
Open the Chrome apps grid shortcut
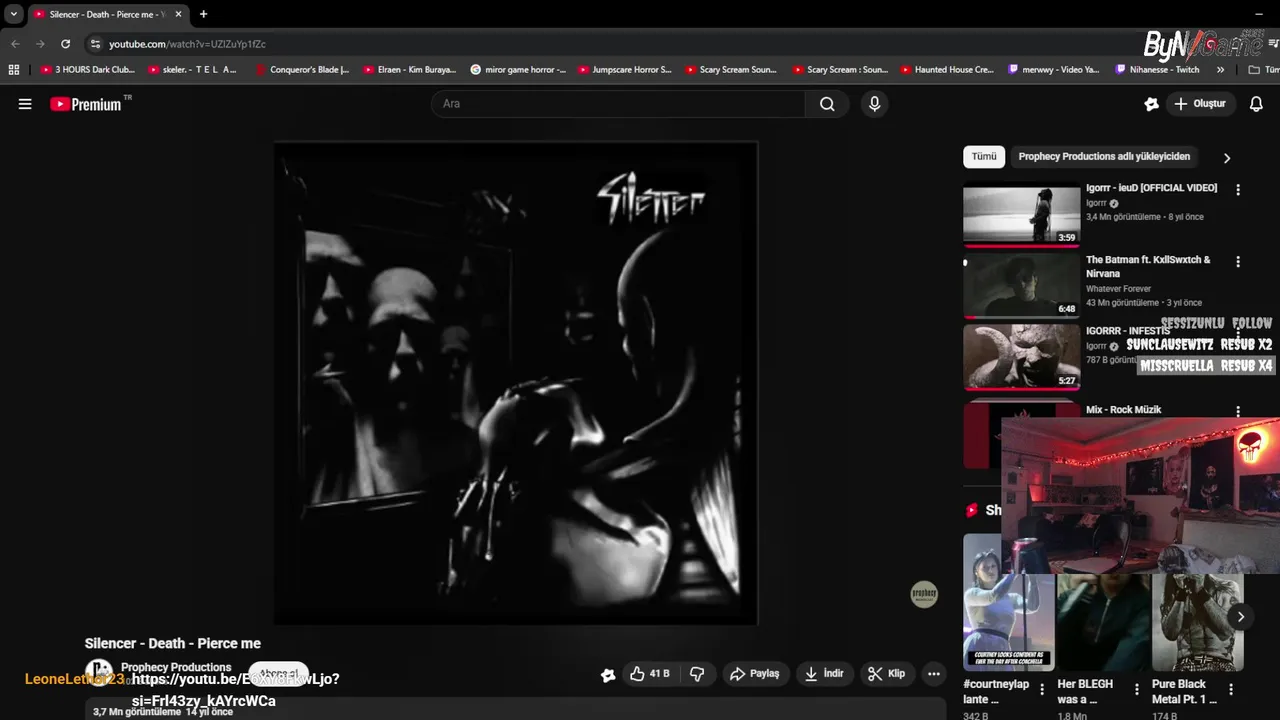point(14,70)
